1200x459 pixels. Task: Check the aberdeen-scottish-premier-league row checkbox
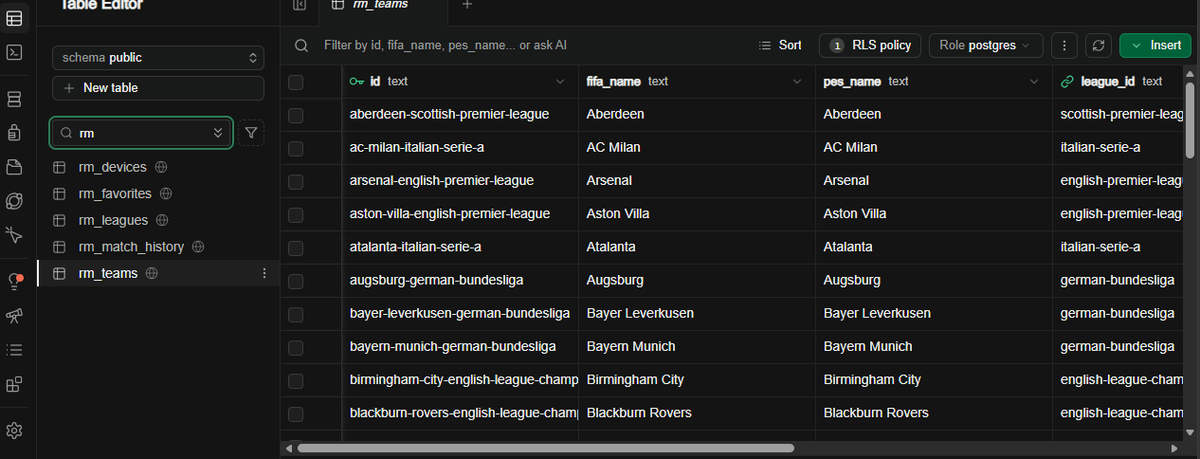[x=295, y=115]
